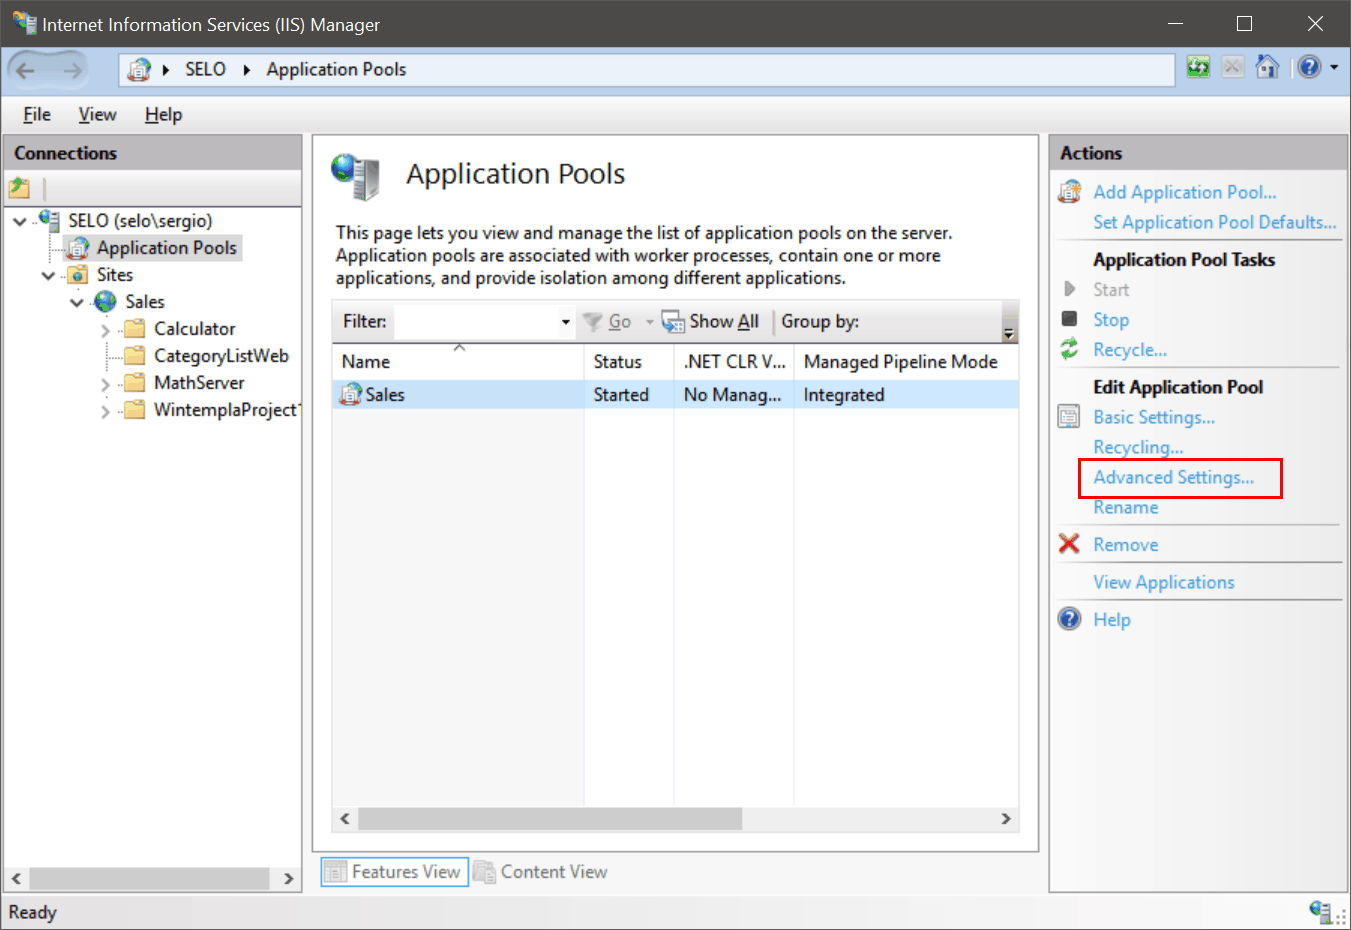This screenshot has width=1351, height=930.
Task: Sort by Managed Pipeline Mode column header
Action: [x=906, y=361]
